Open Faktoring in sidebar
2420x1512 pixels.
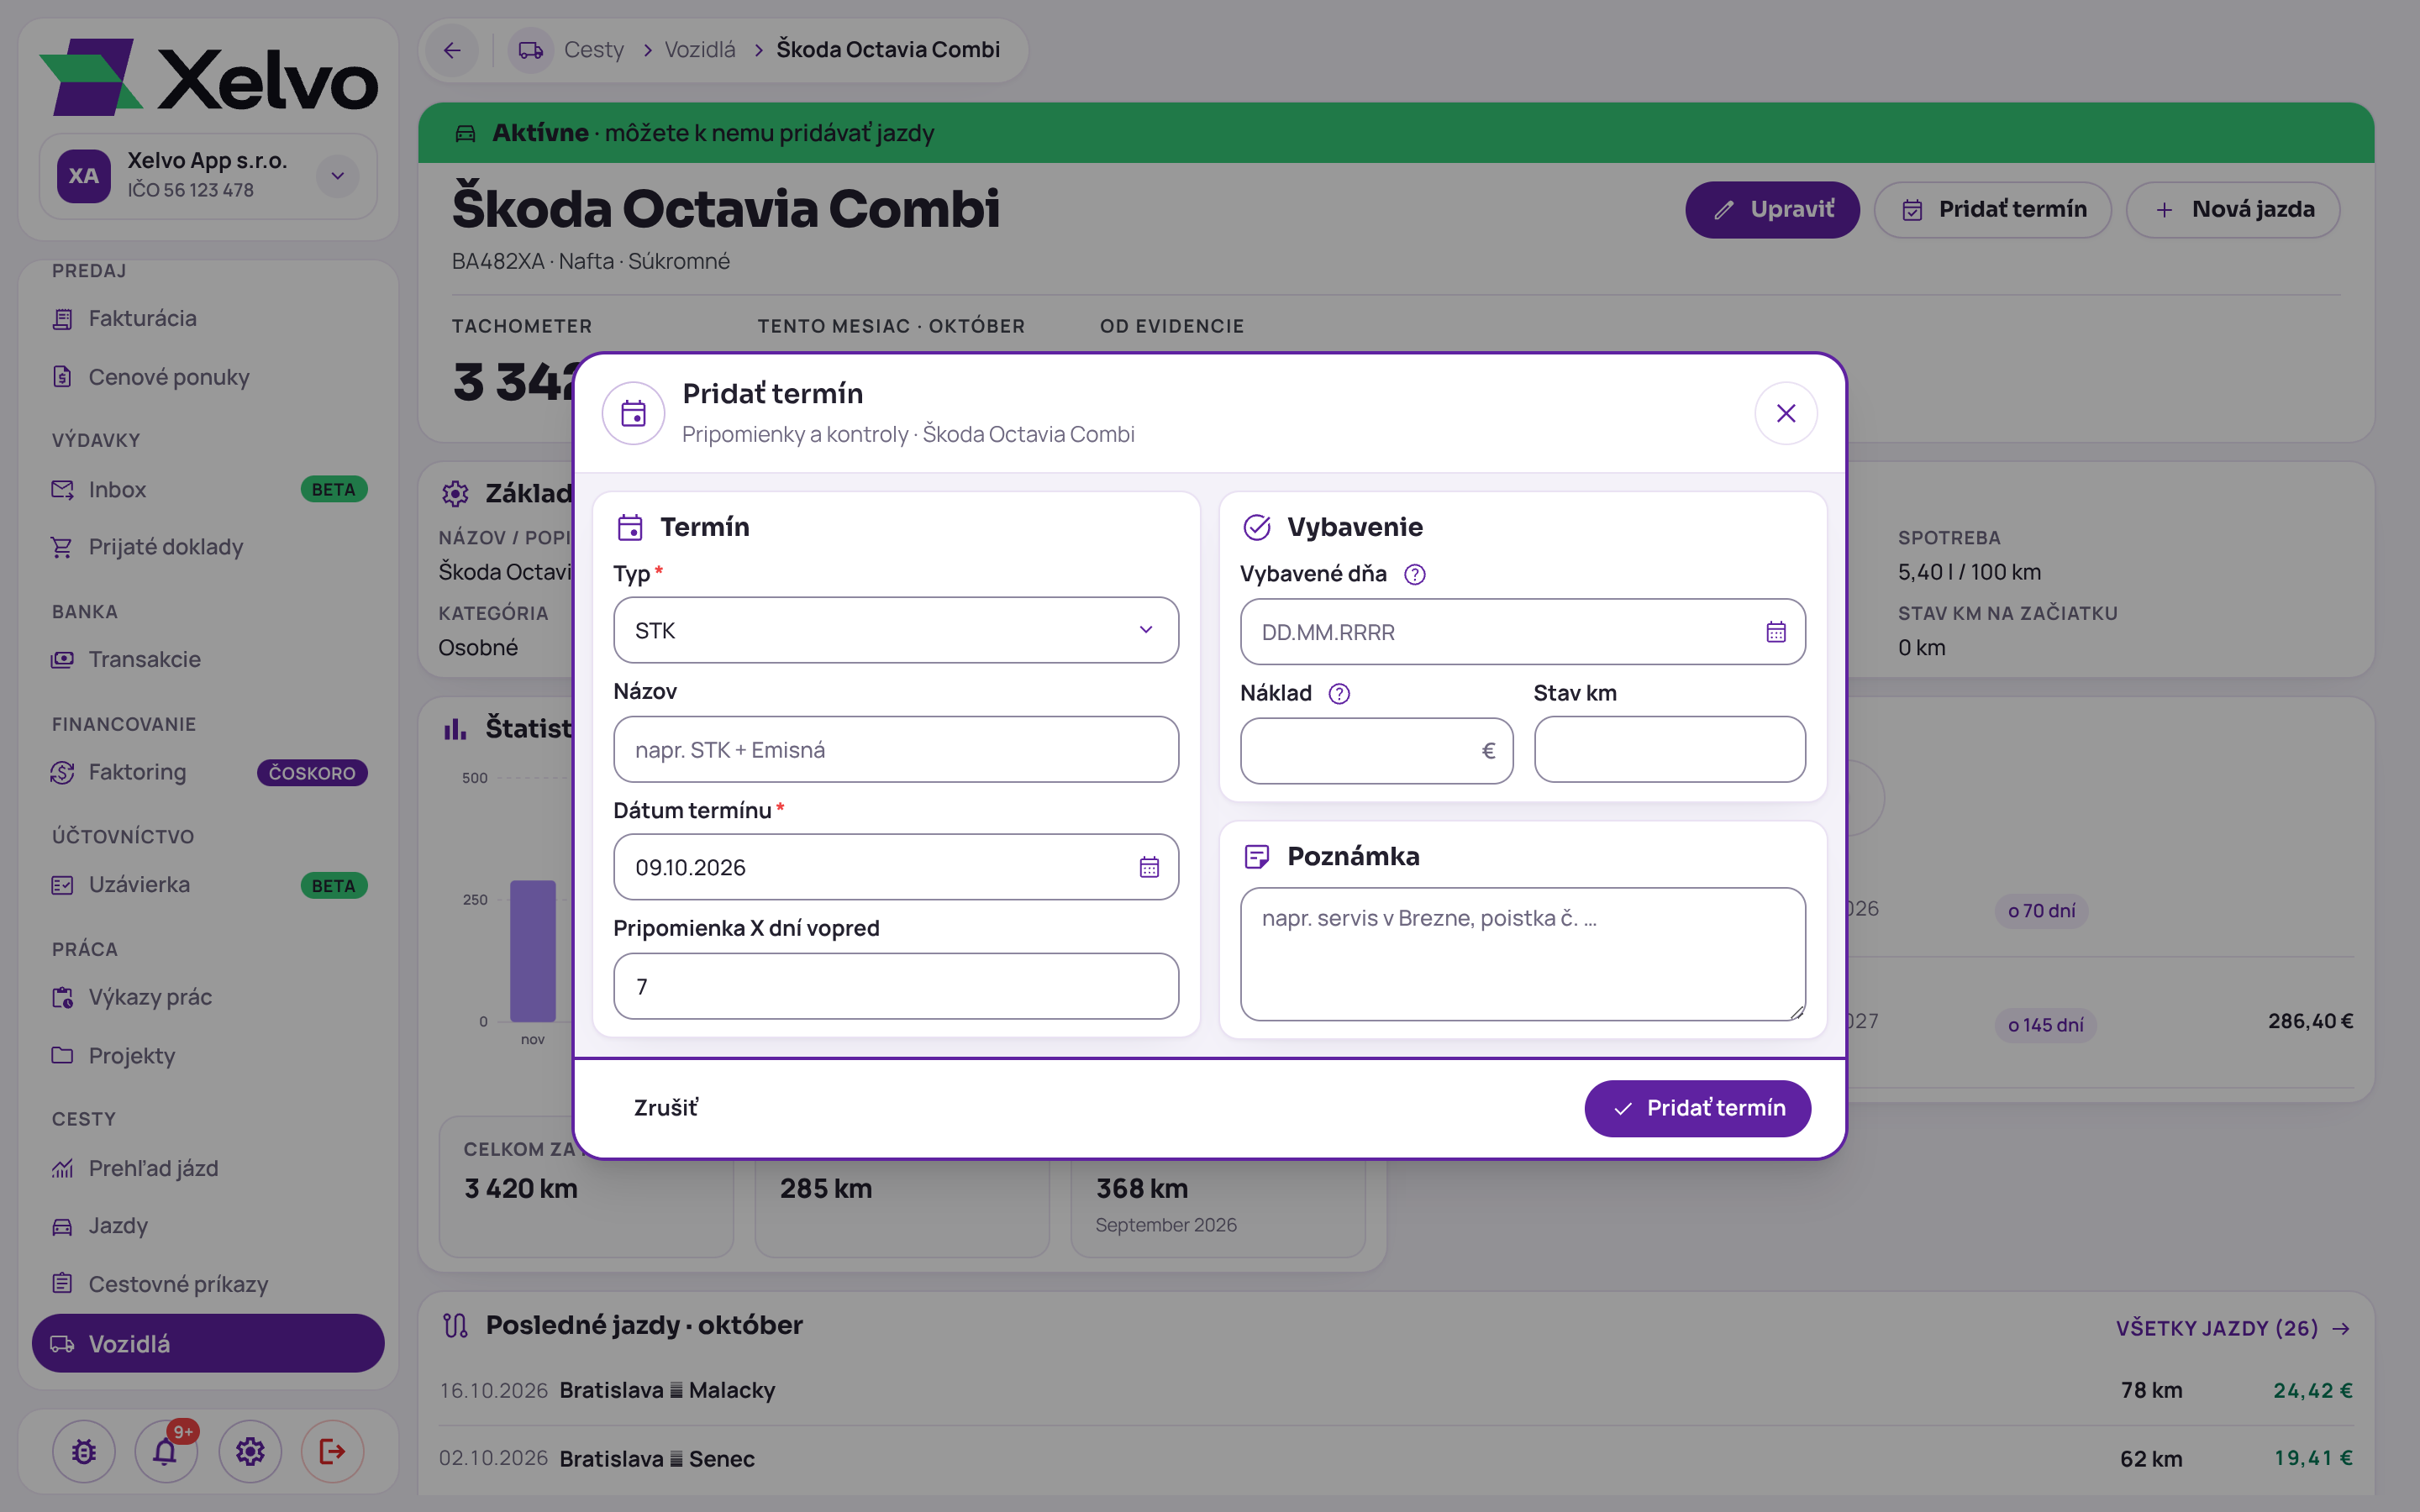[209, 772]
